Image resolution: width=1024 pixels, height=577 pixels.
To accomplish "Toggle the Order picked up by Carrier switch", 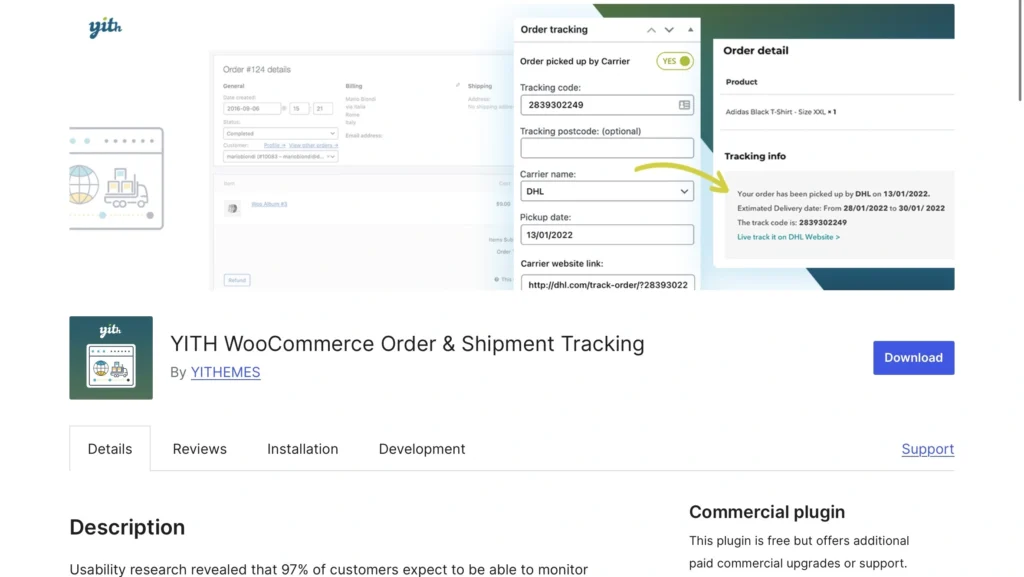I will pyautogui.click(x=675, y=61).
